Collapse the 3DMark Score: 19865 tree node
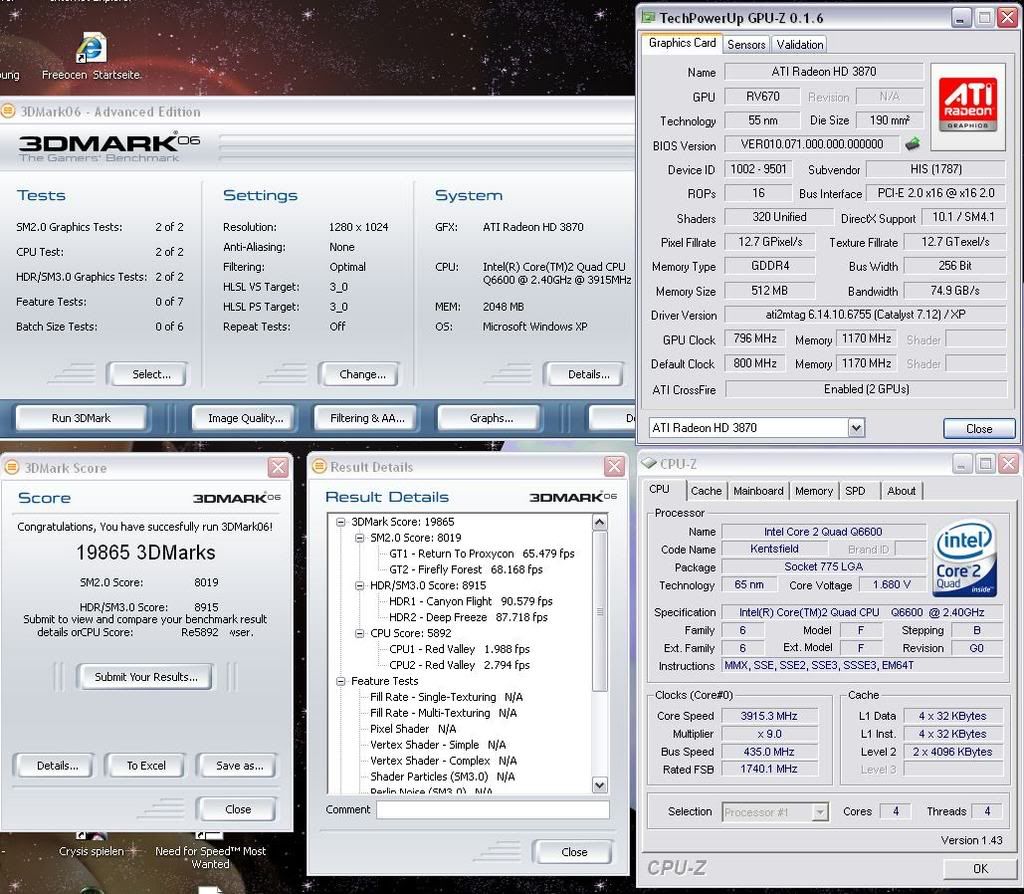The height and width of the screenshot is (894, 1024). coord(340,522)
